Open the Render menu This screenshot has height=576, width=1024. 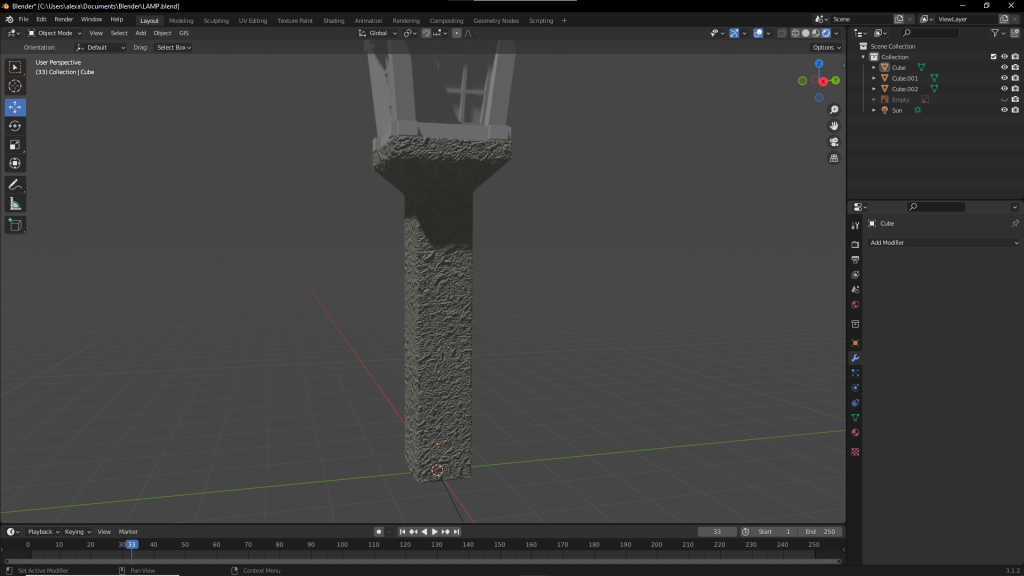[63, 19]
